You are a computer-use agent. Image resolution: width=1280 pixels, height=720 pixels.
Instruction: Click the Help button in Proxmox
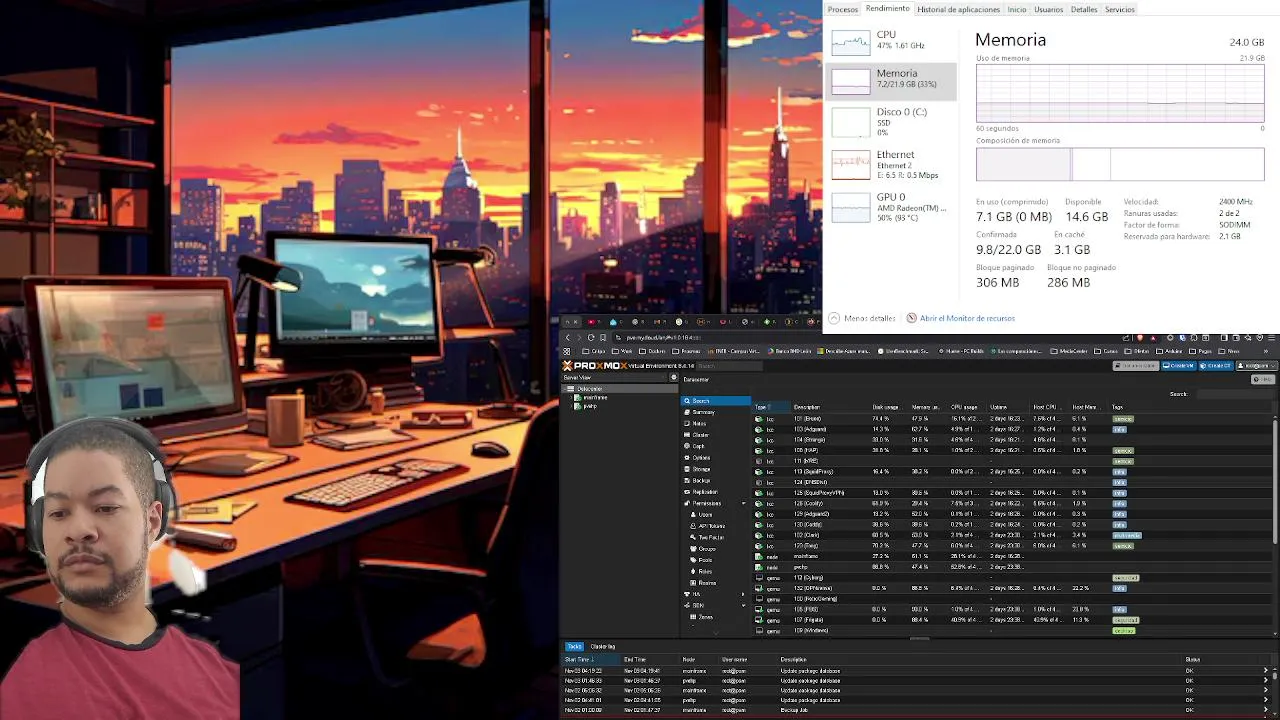[x=1262, y=379]
